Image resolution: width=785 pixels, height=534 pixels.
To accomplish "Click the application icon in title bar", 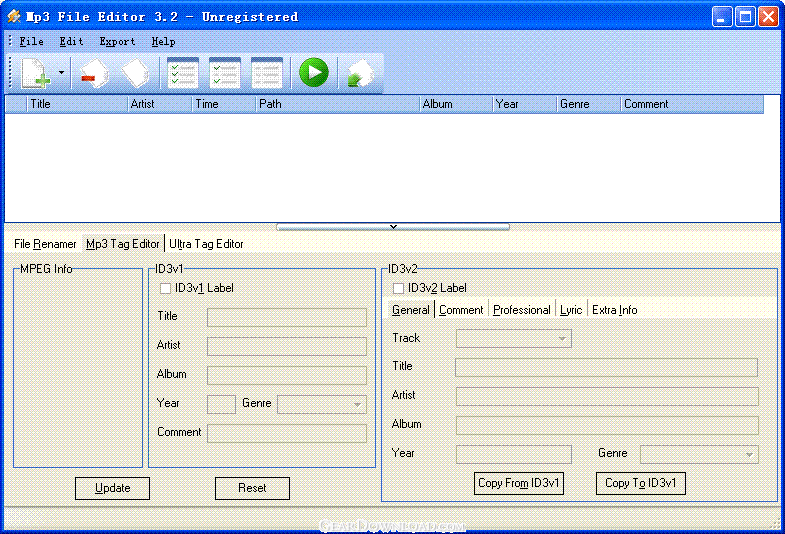I will [14, 17].
